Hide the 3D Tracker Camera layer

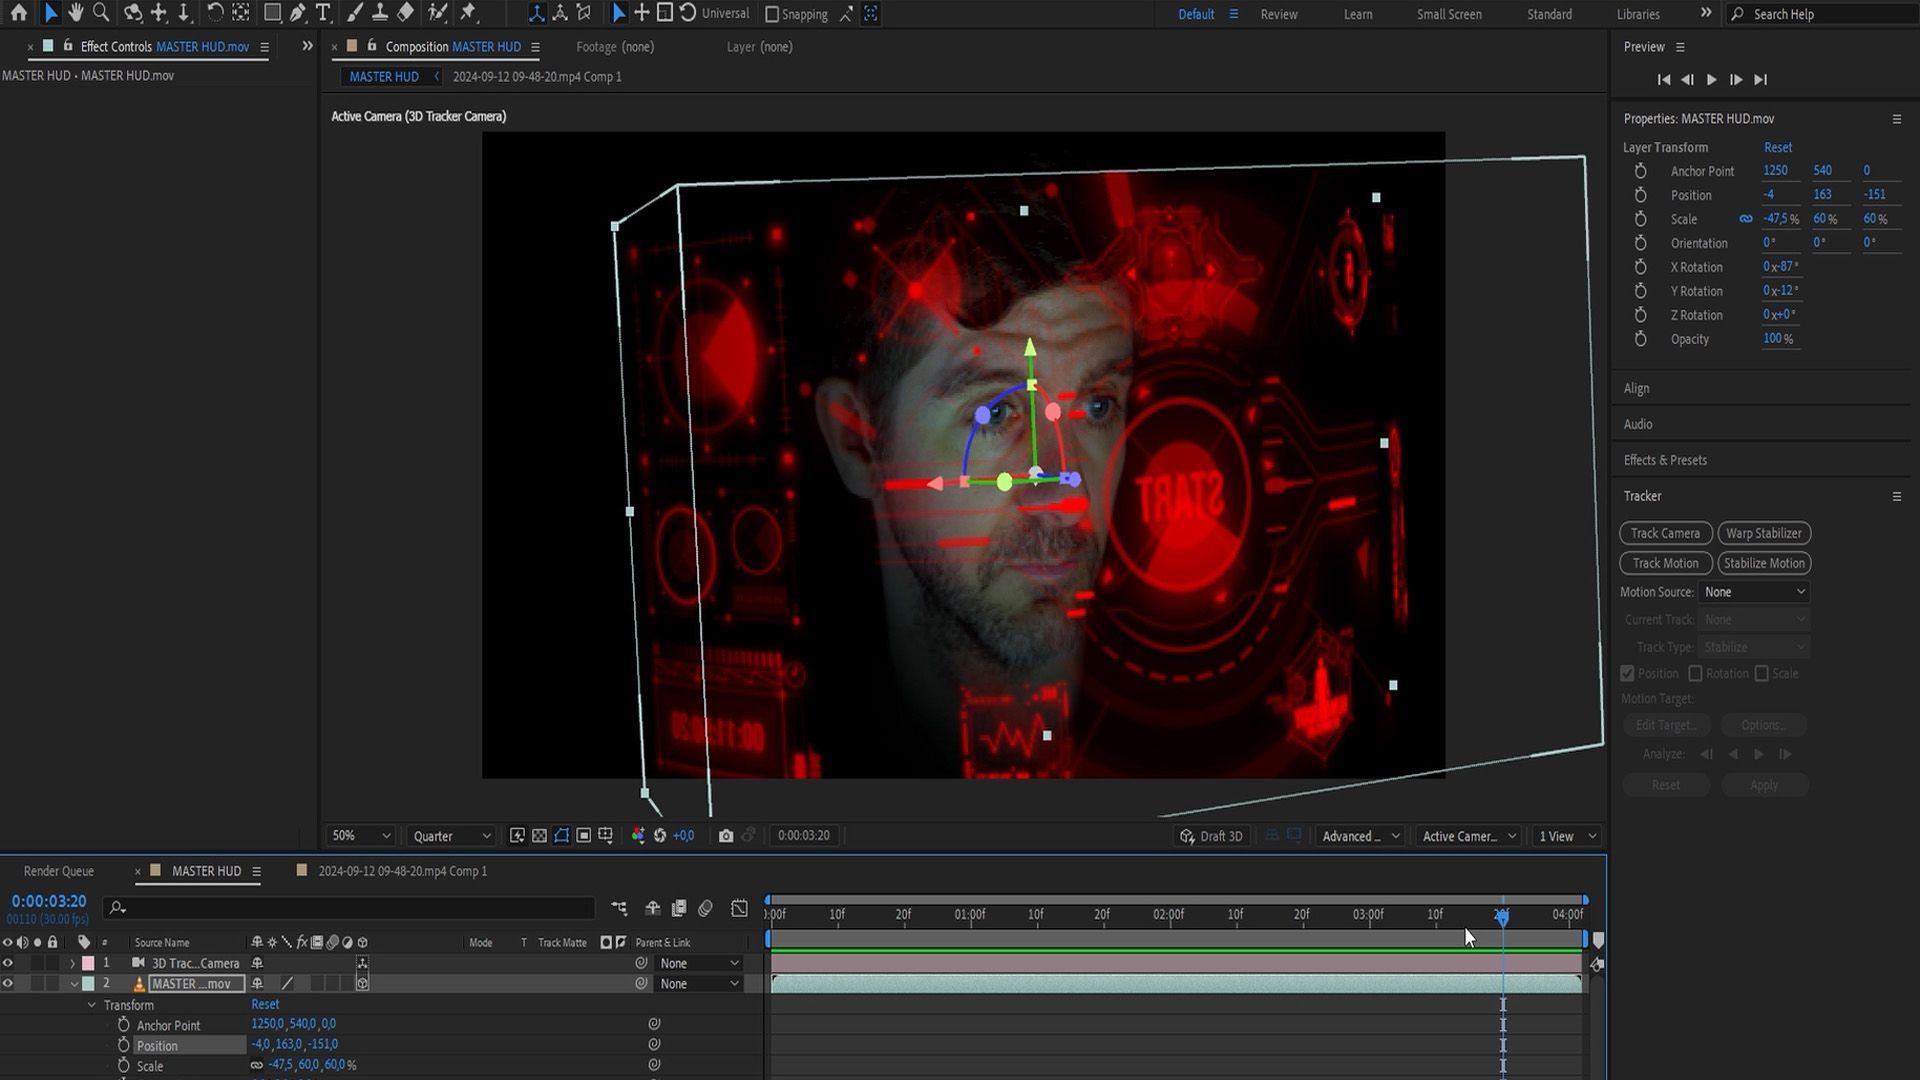[x=8, y=963]
